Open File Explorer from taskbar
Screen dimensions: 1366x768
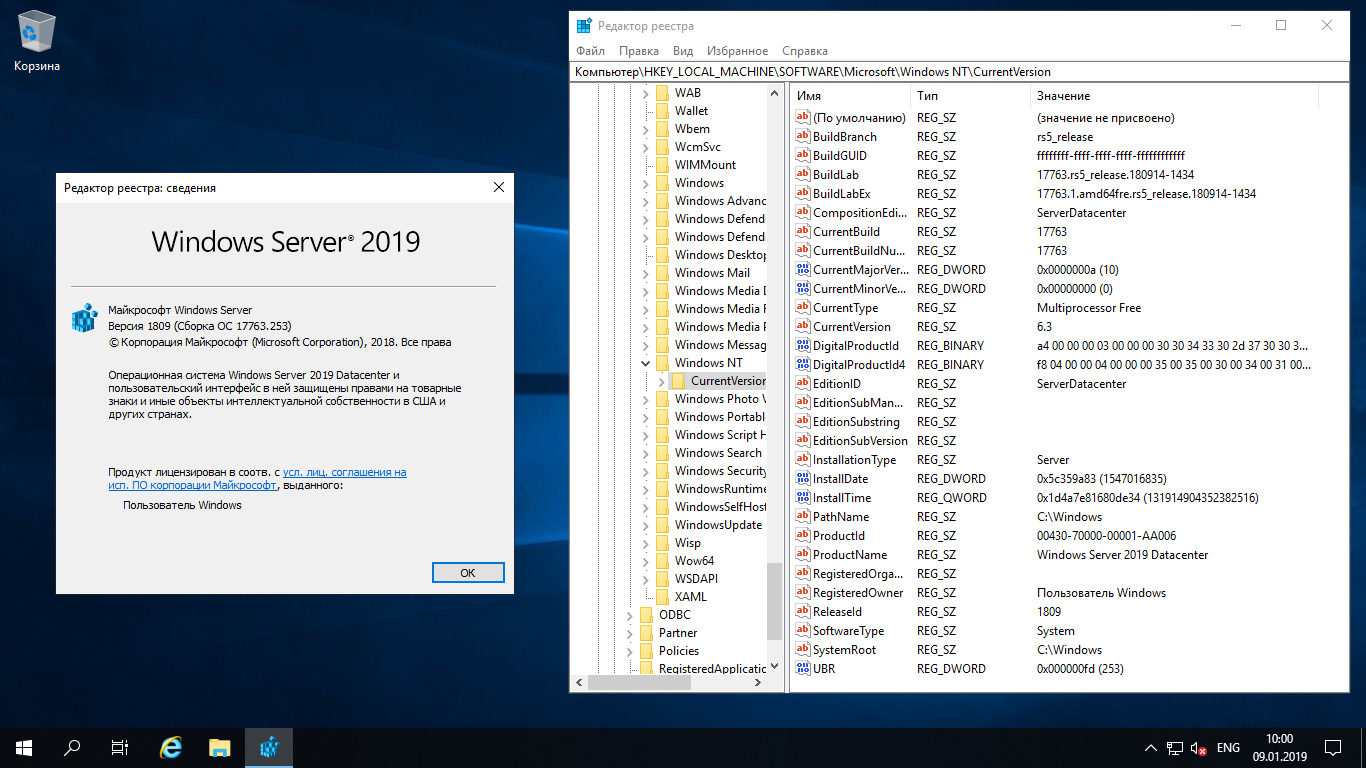click(220, 747)
